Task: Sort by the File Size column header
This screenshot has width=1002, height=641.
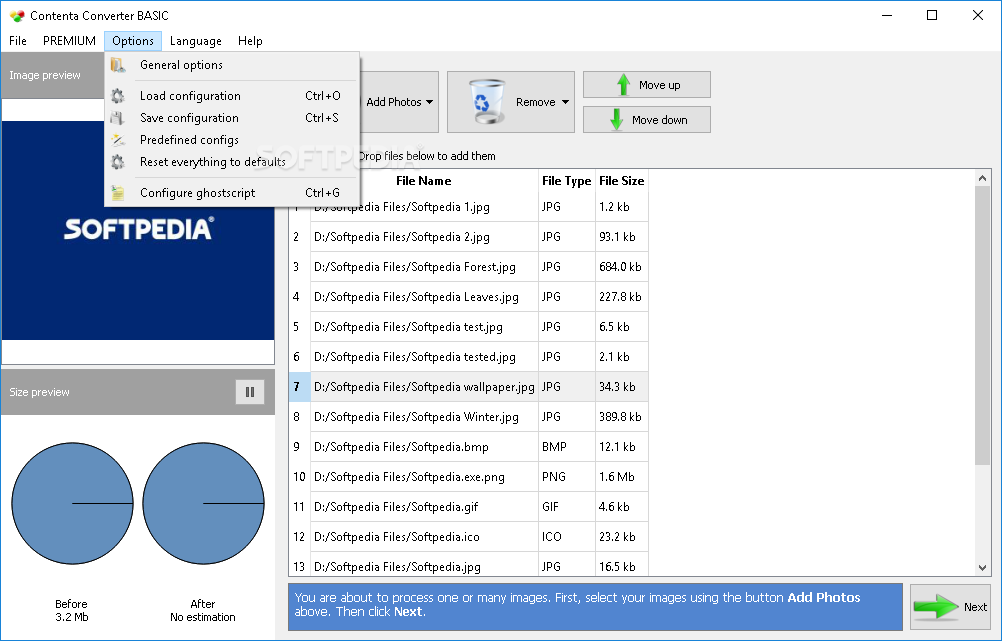Action: [x=621, y=181]
